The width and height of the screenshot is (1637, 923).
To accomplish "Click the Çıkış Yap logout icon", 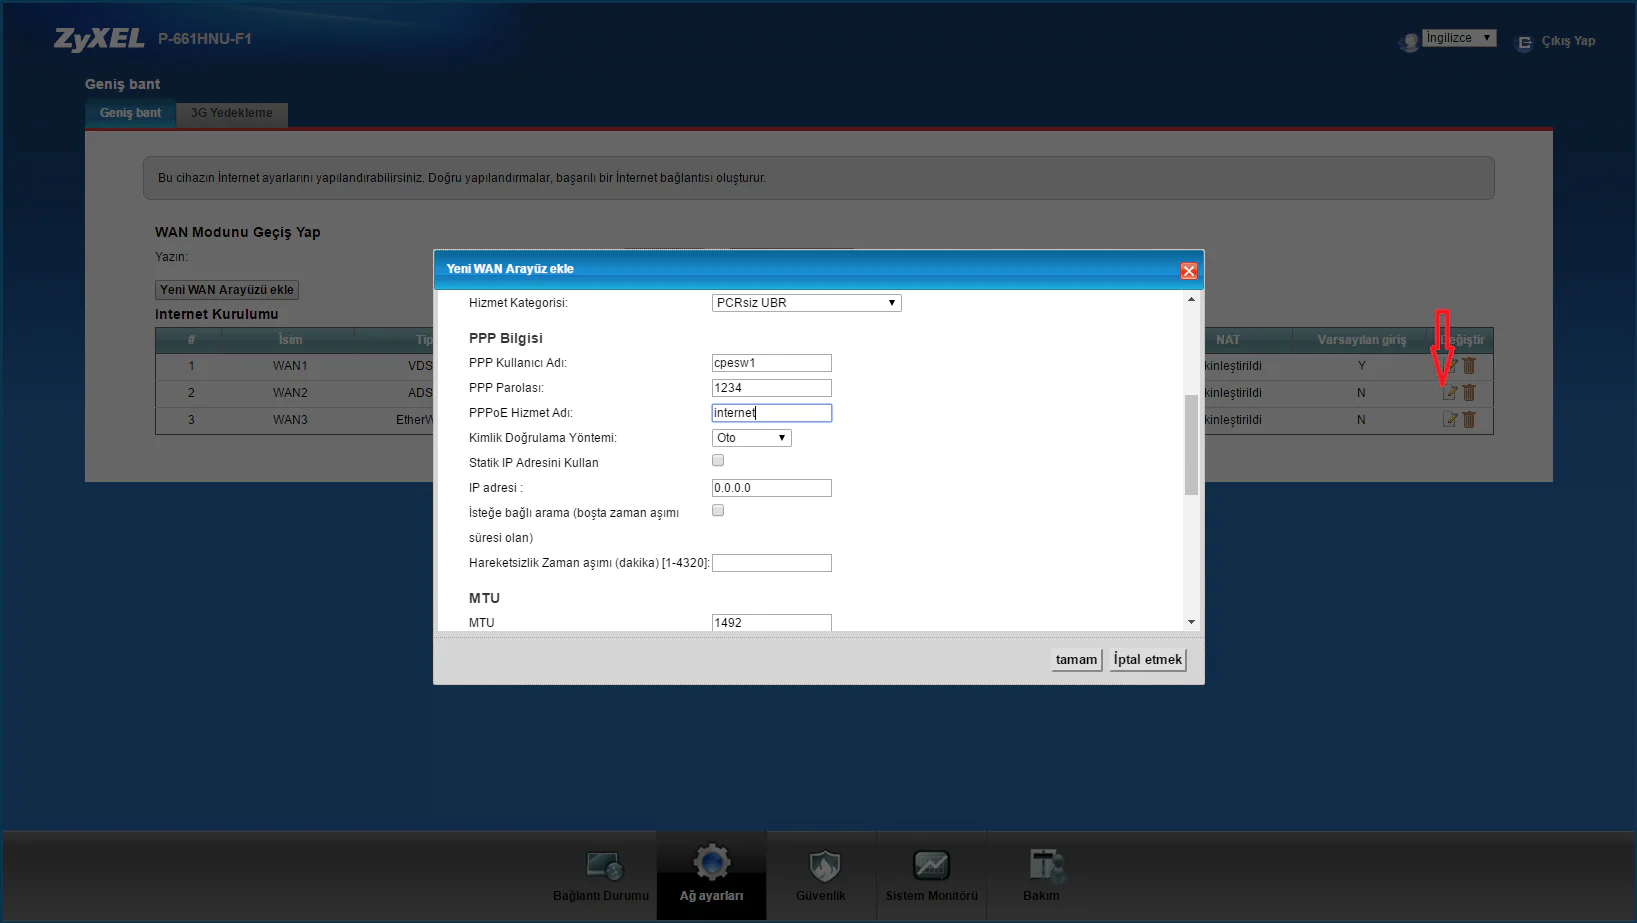I will [x=1524, y=42].
